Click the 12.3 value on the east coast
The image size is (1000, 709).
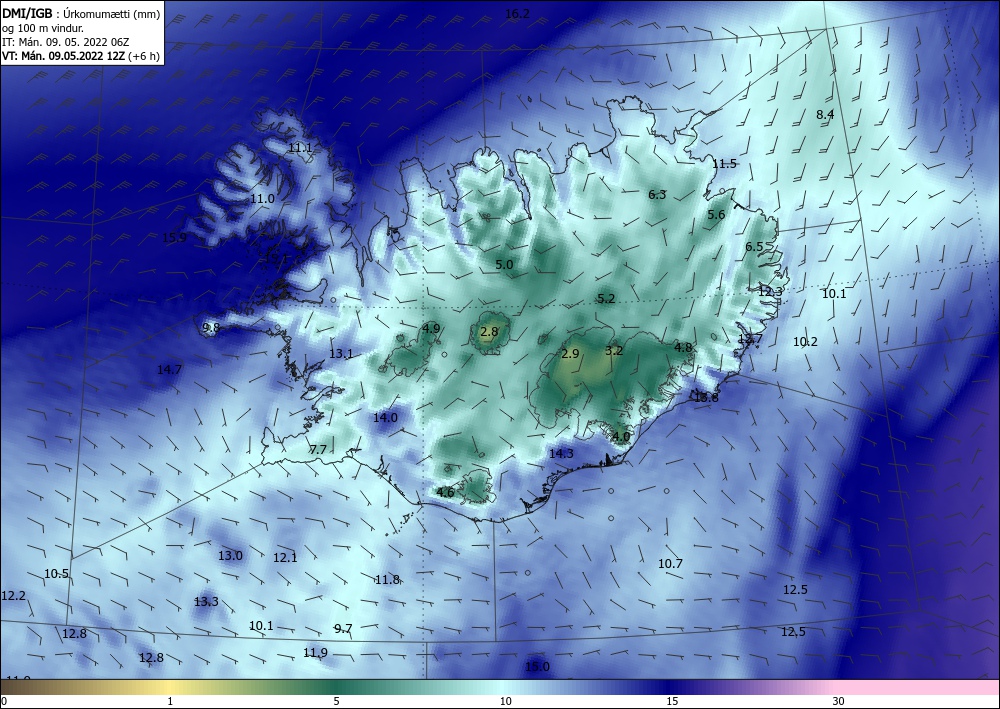(x=770, y=291)
